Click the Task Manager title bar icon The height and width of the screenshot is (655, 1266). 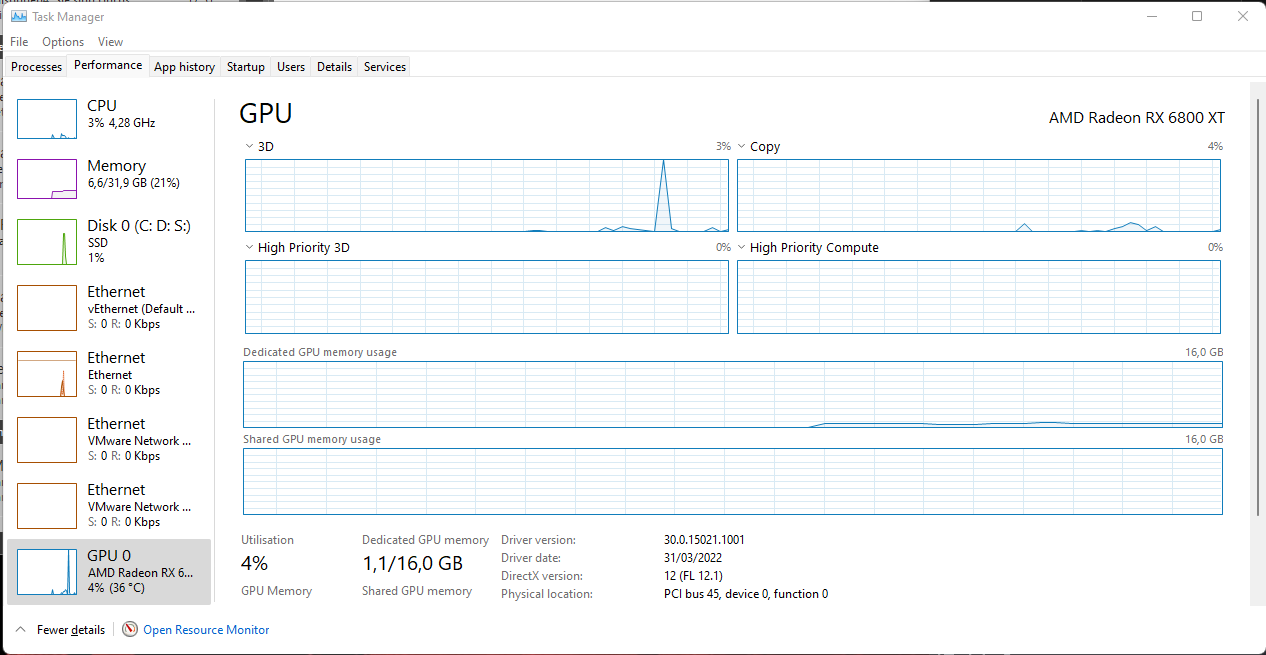(18, 16)
